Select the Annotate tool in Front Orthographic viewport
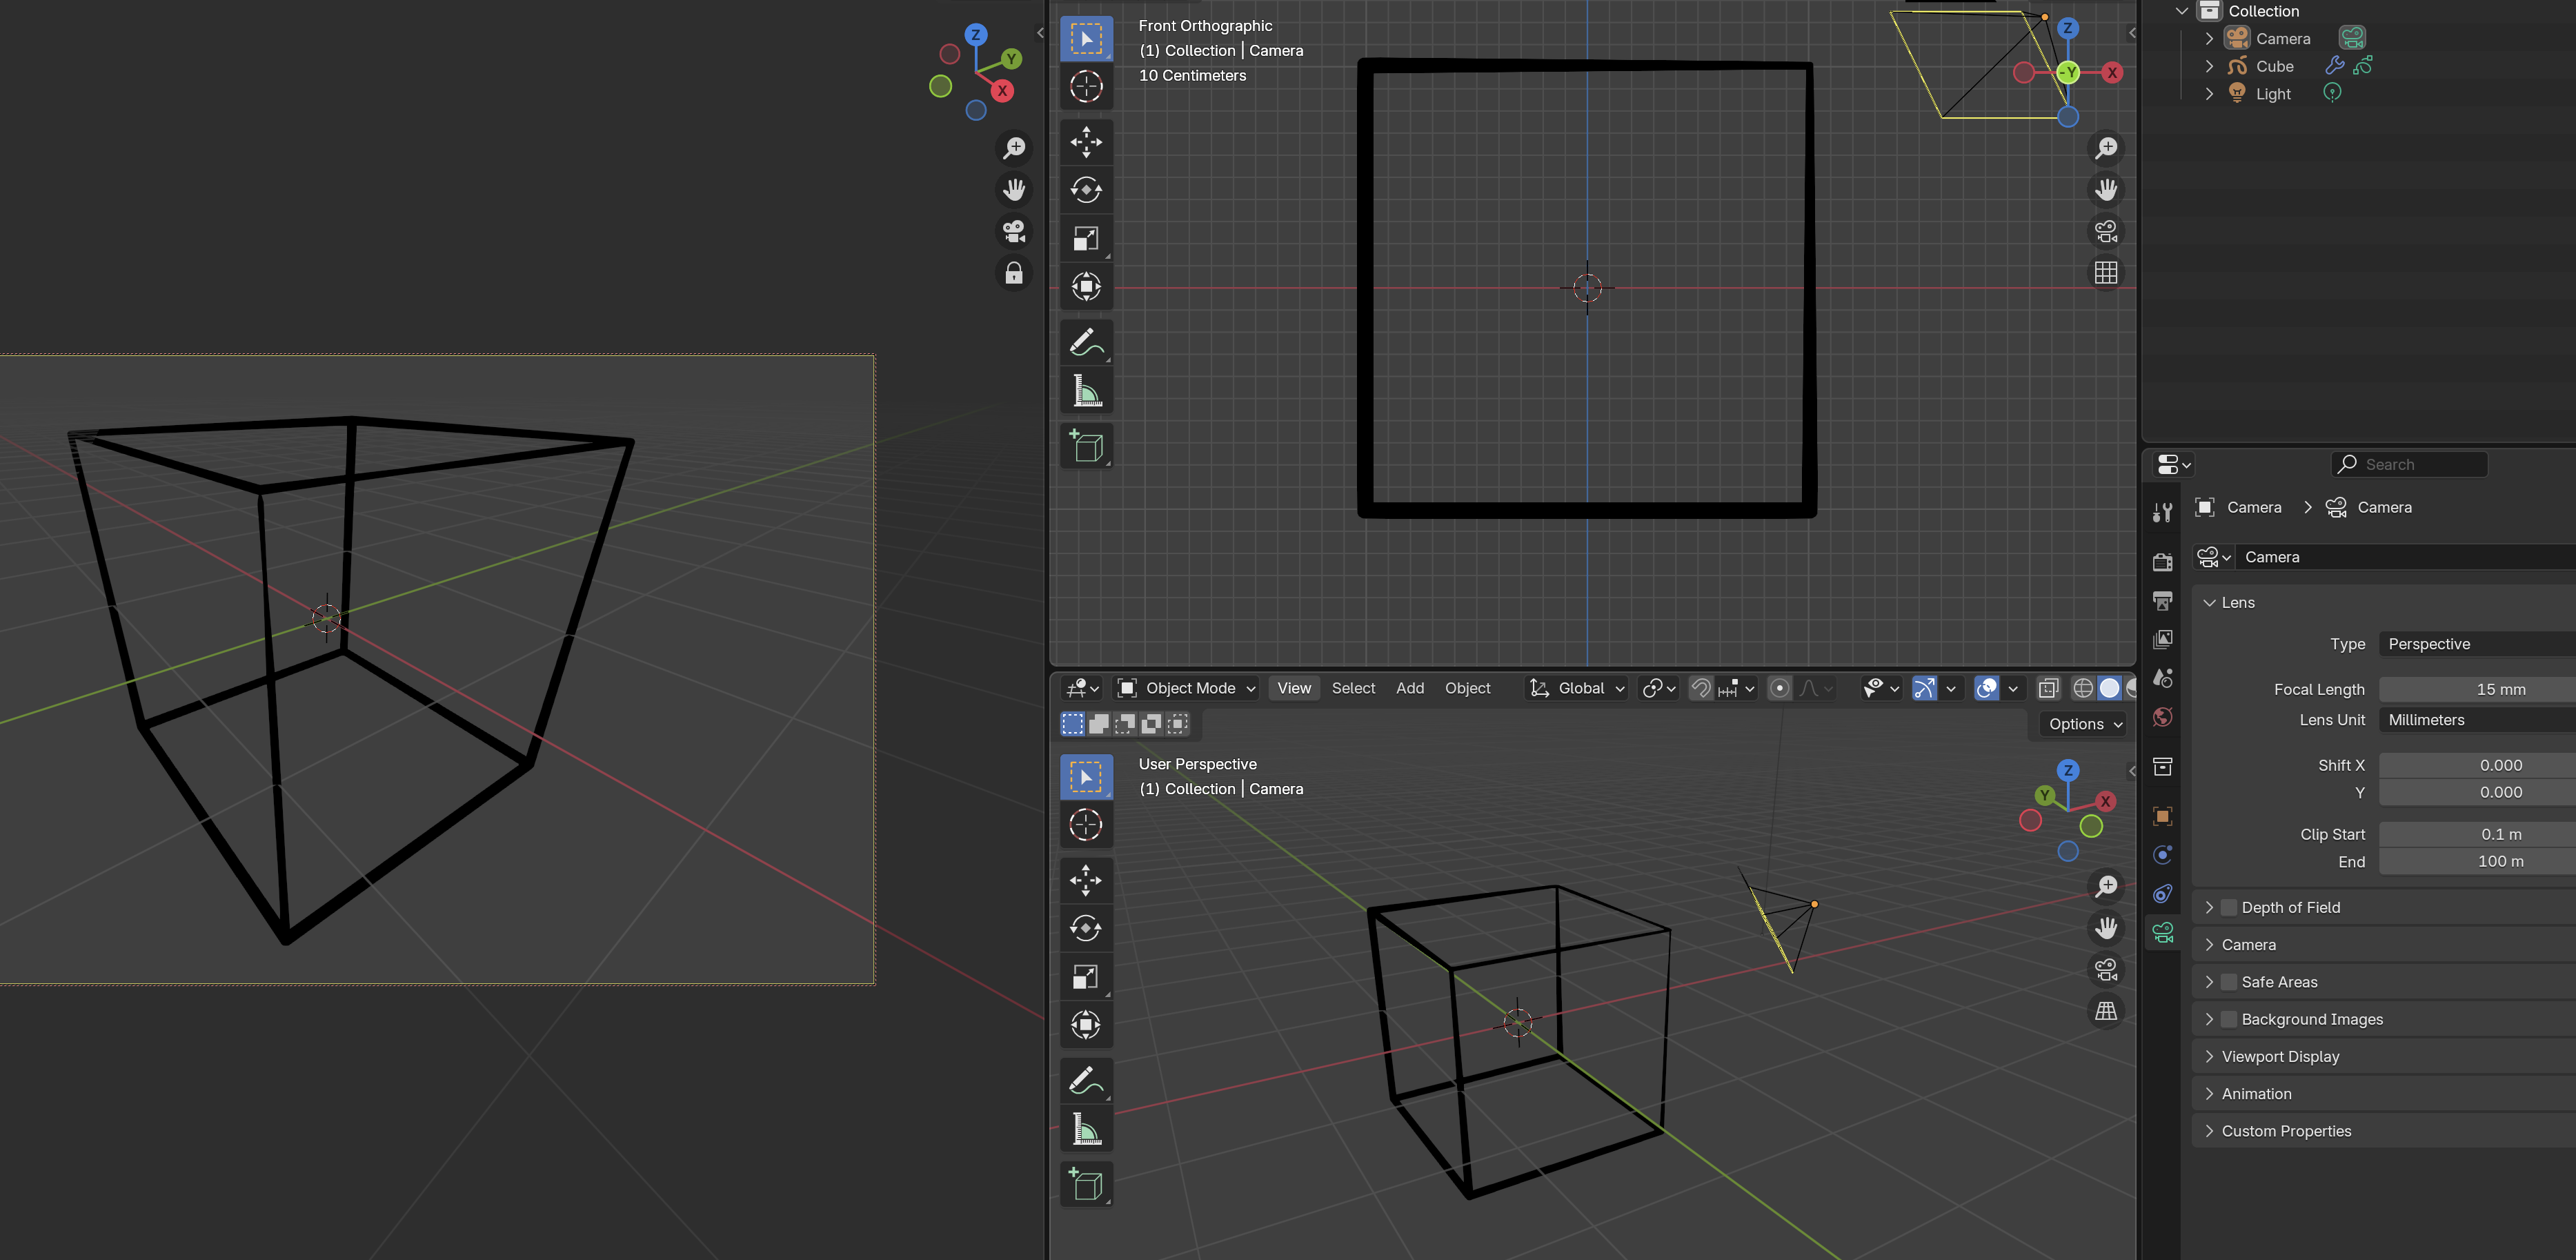2576x1260 pixels. pyautogui.click(x=1086, y=342)
